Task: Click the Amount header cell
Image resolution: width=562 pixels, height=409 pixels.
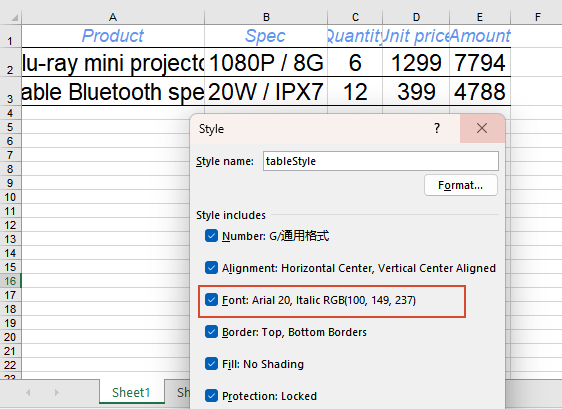Action: point(480,36)
